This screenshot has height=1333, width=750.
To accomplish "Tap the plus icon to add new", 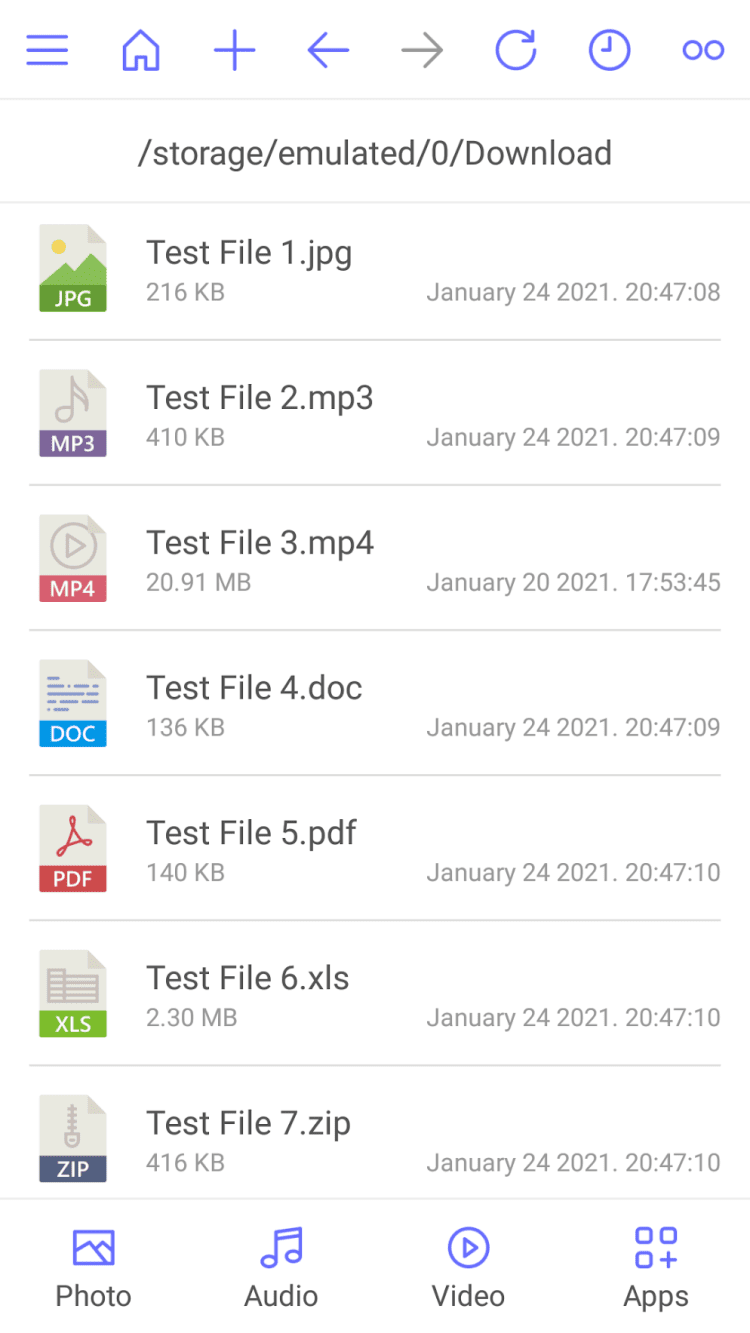I will tap(235, 50).
